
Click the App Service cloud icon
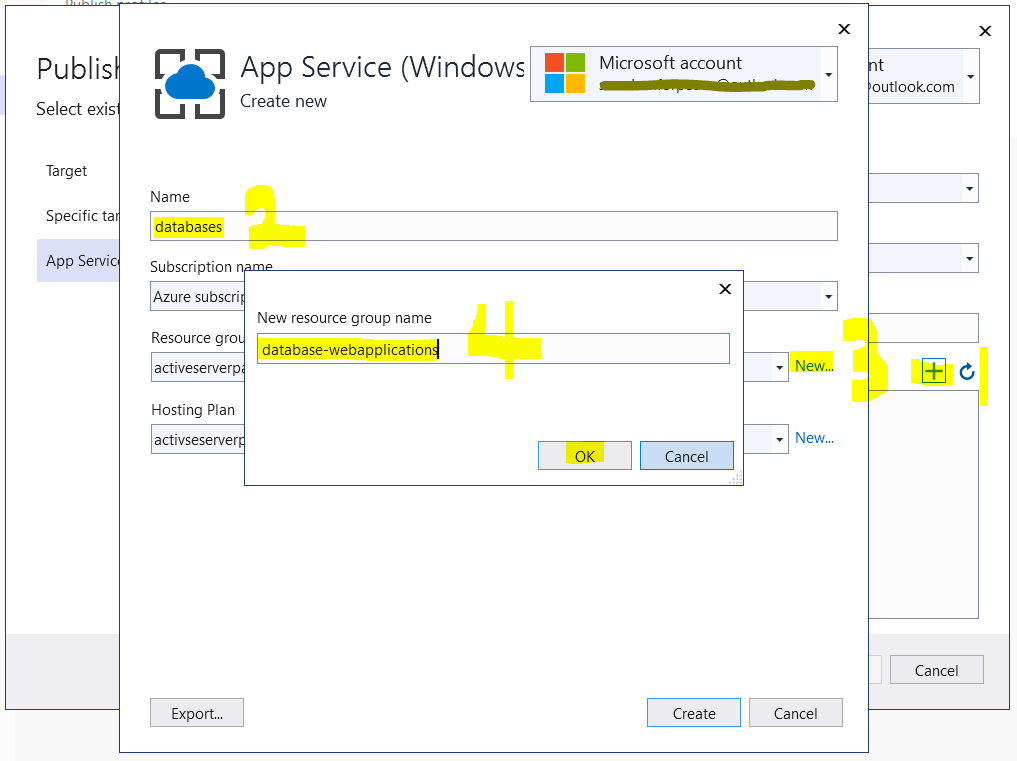tap(189, 84)
